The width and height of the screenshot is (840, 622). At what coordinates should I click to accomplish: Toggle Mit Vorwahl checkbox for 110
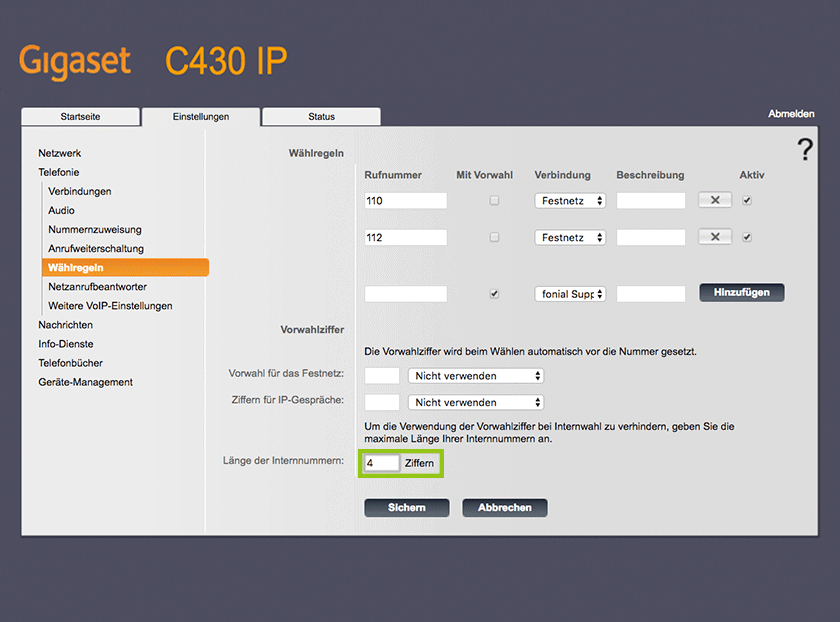[x=494, y=201]
